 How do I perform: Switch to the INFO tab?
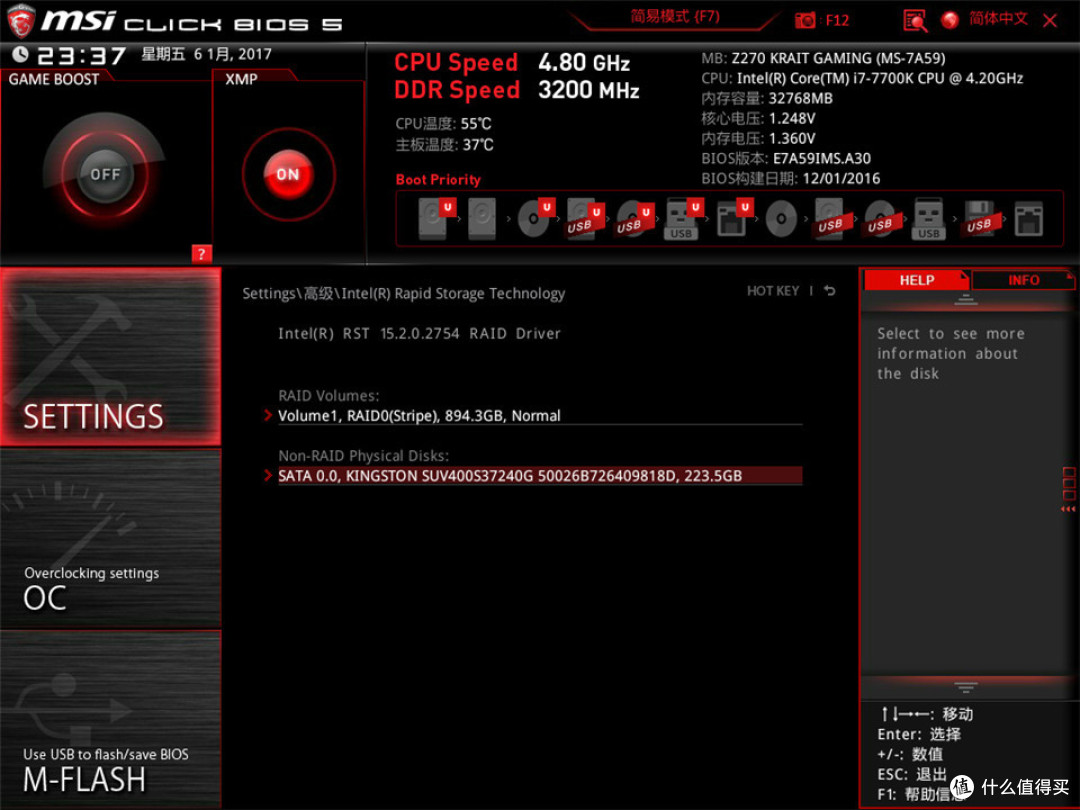point(1024,280)
